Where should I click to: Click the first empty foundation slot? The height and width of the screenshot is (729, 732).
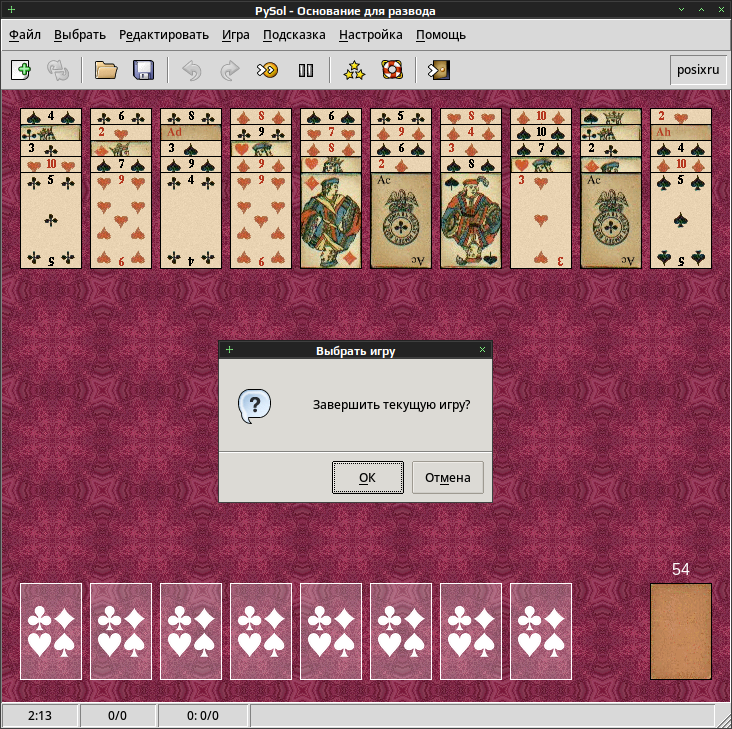pyautogui.click(x=51, y=631)
